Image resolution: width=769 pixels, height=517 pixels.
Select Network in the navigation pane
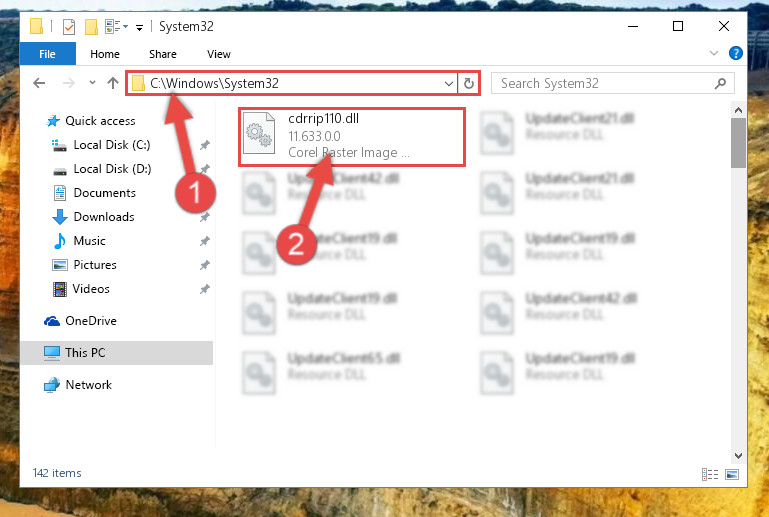pyautogui.click(x=88, y=385)
